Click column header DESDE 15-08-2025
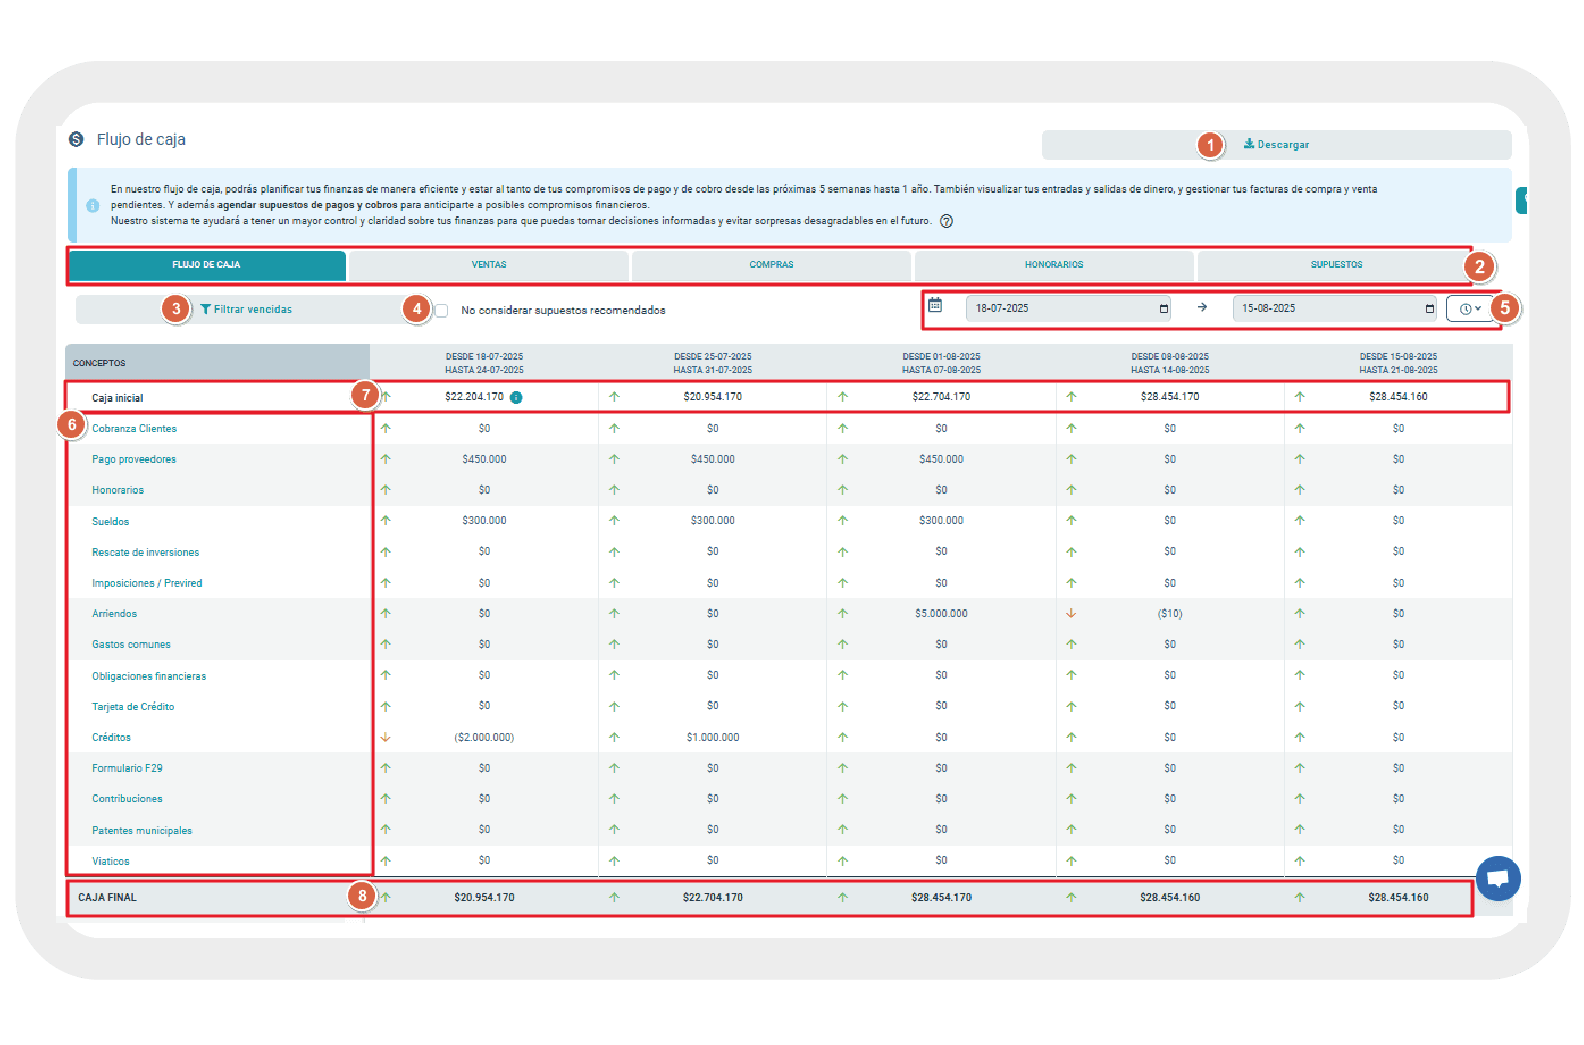This screenshot has height=1045, width=1584. [x=1398, y=363]
